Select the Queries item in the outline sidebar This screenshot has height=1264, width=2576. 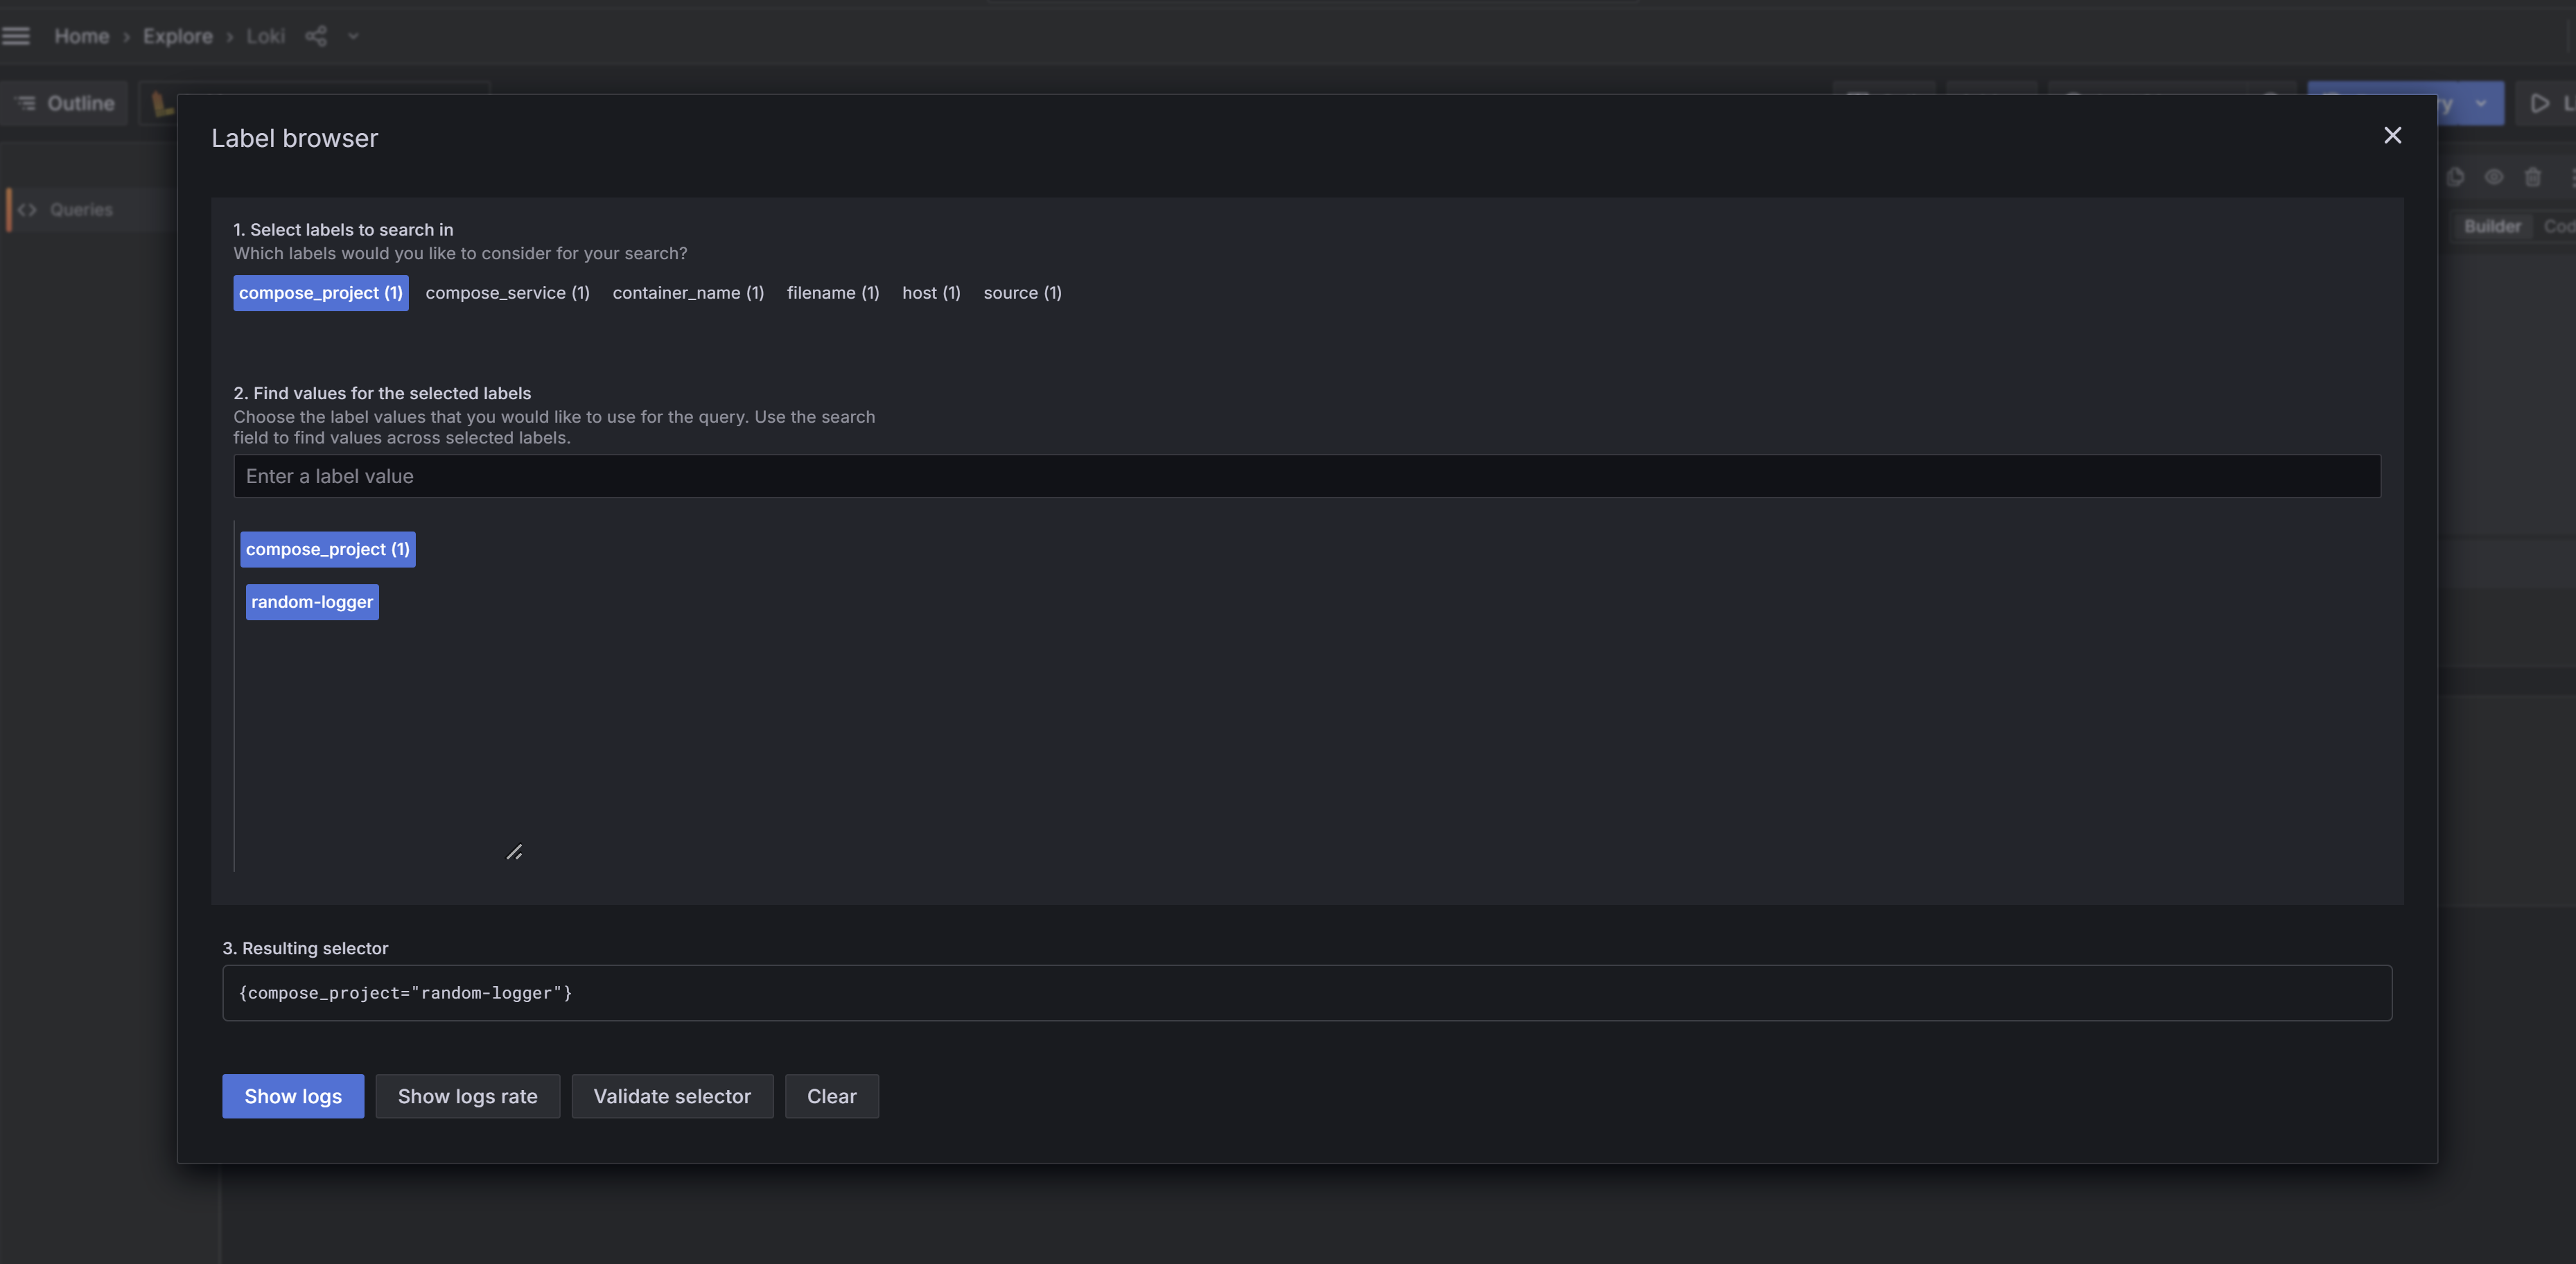tap(81, 210)
